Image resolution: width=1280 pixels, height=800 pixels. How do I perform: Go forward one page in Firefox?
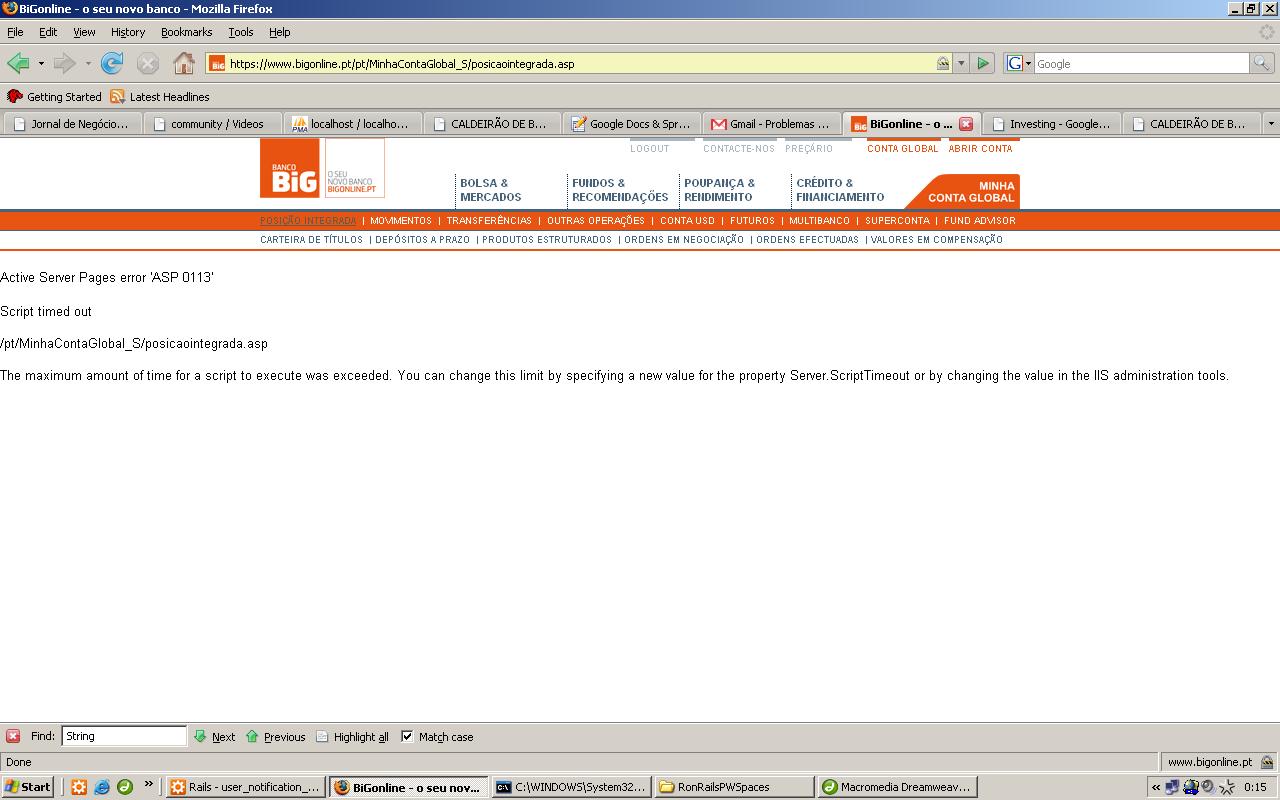[65, 63]
